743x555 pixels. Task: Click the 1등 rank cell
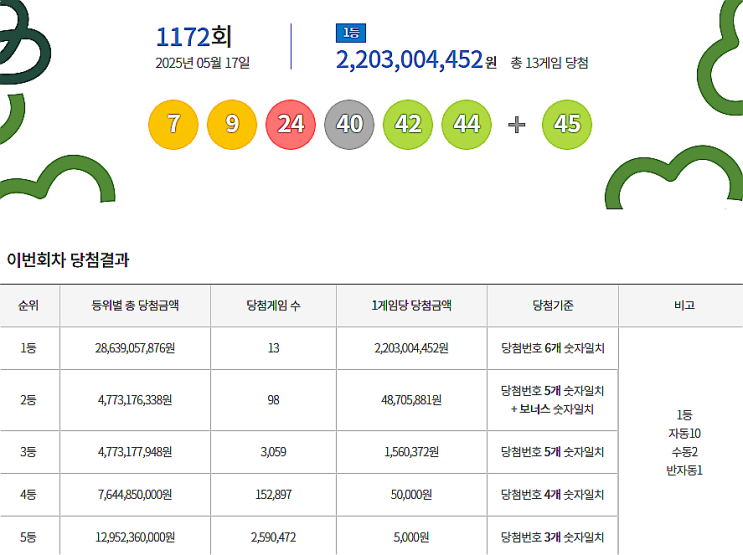click(28, 348)
